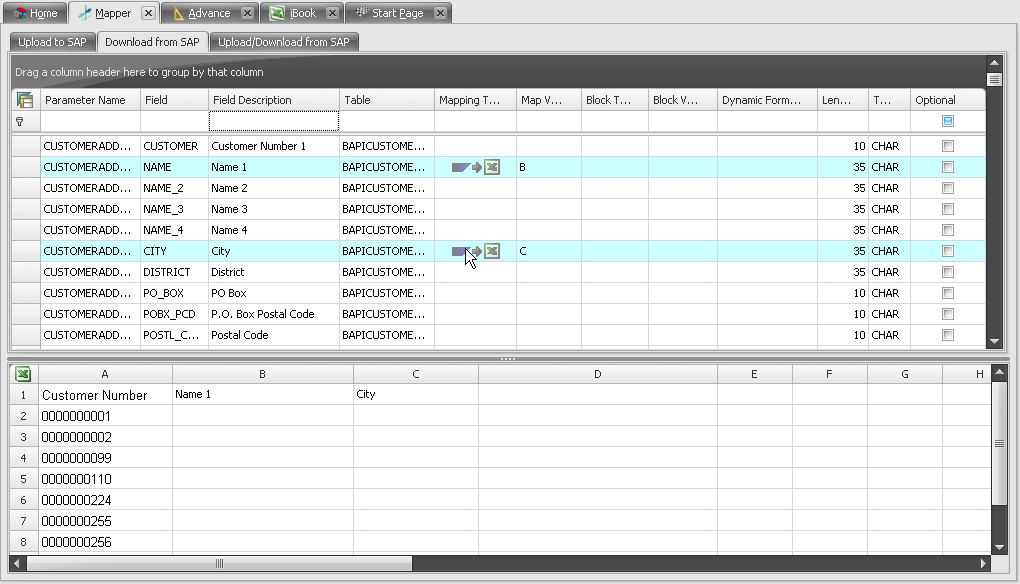Click the filter funnel icon in filter row
1020x584 pixels.
(x=19, y=121)
